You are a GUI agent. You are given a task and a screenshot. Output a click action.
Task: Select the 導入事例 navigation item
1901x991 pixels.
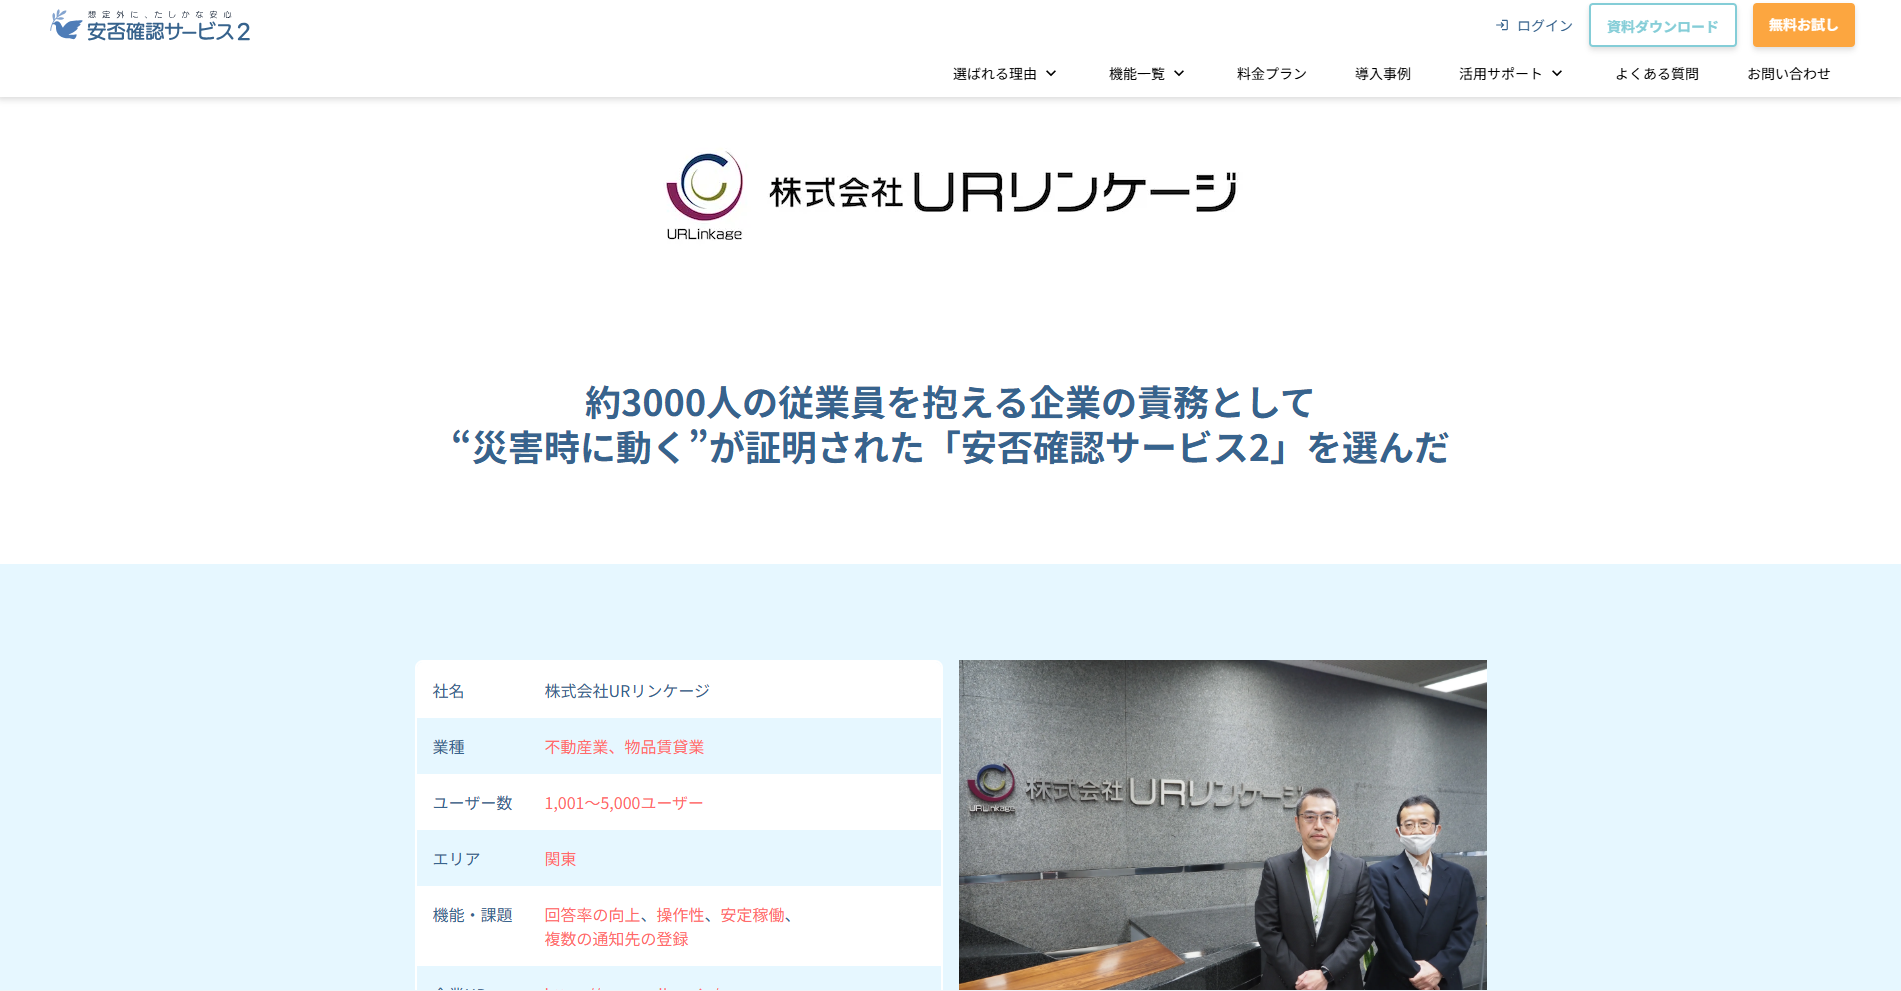pyautogui.click(x=1382, y=73)
